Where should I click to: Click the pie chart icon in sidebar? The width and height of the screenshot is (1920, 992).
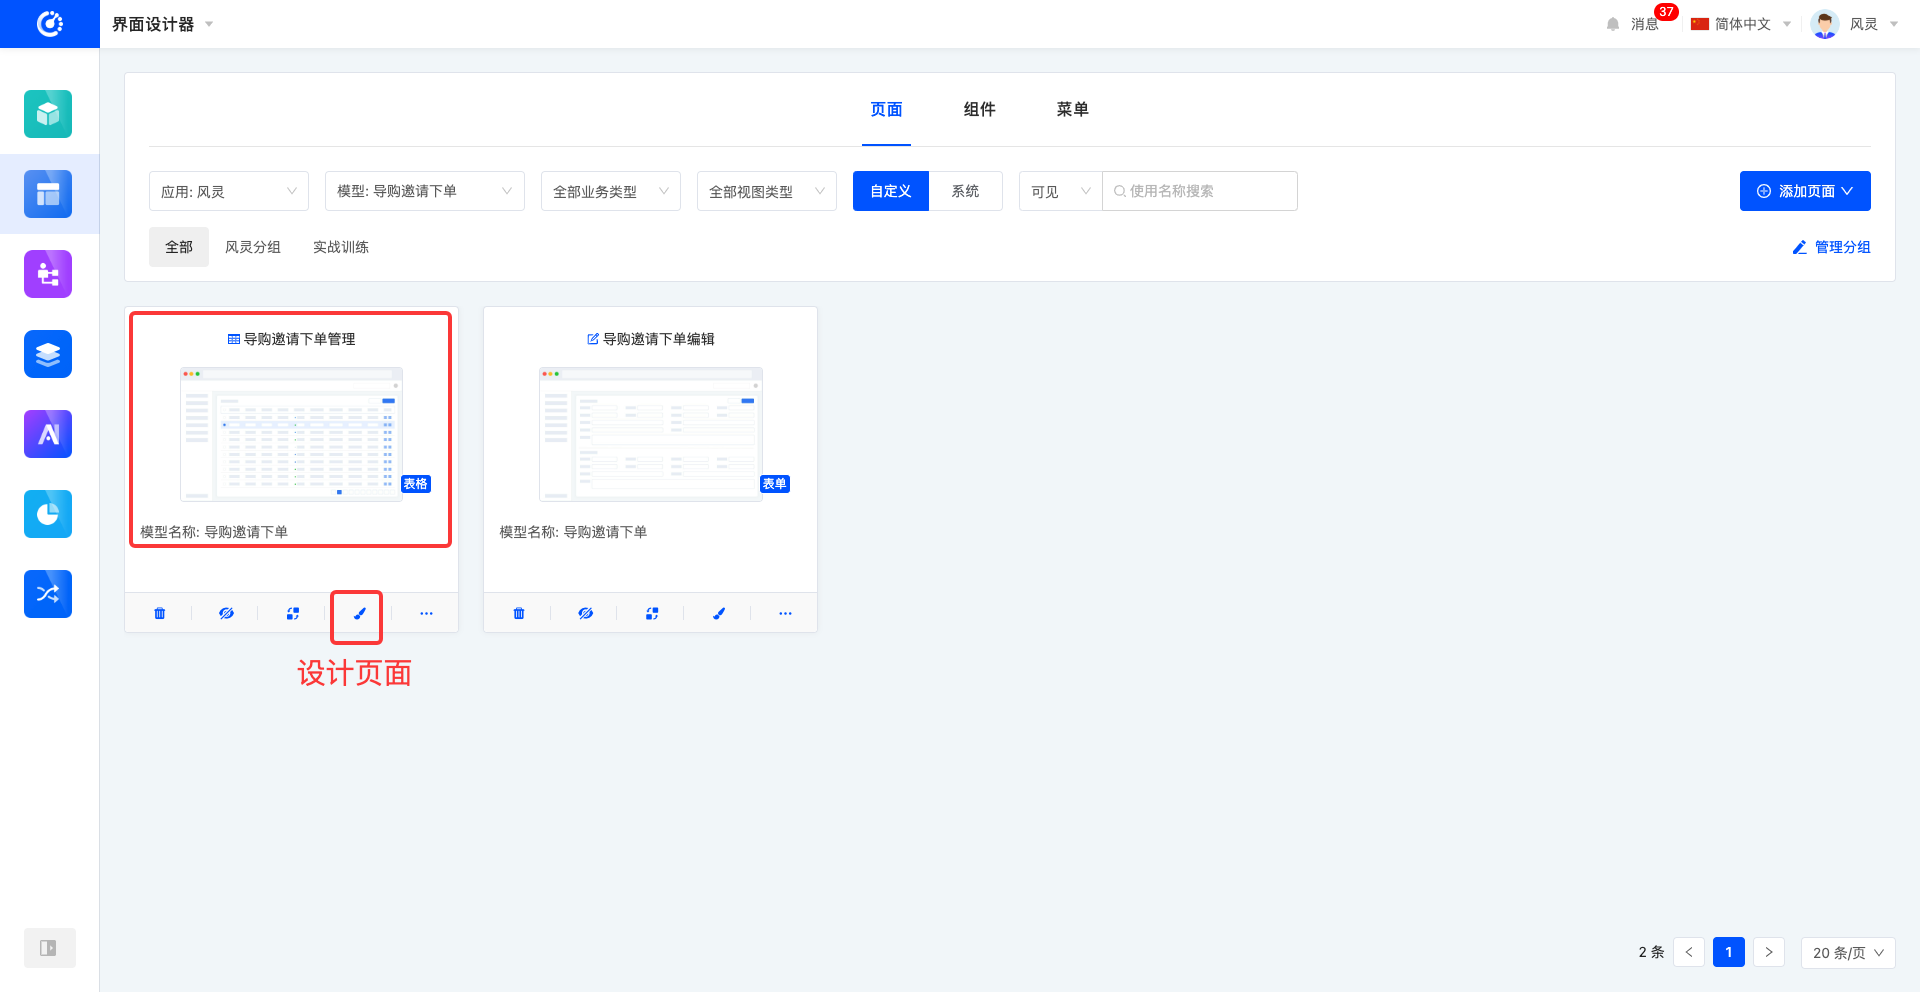[48, 514]
